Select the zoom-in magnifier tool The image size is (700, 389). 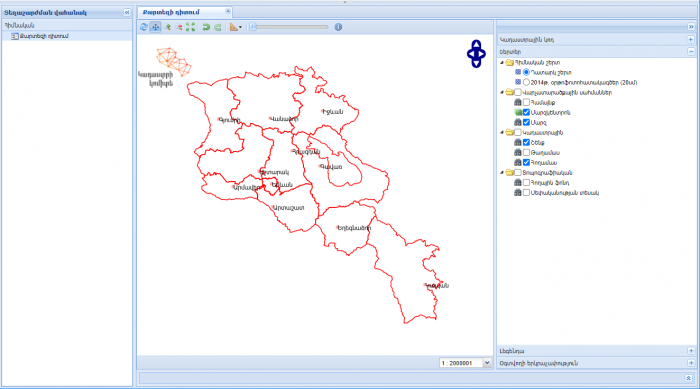(x=168, y=27)
